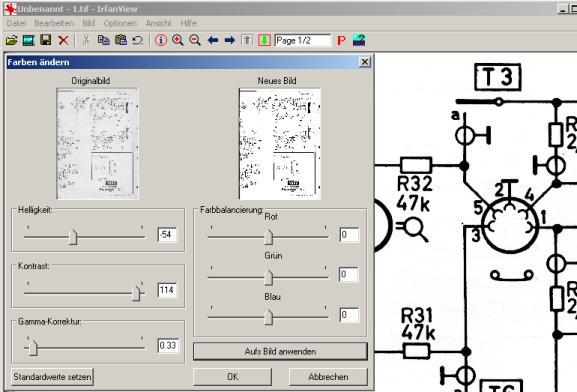Click the Zoom out magnifier
The image size is (577, 392).
pos(195,40)
